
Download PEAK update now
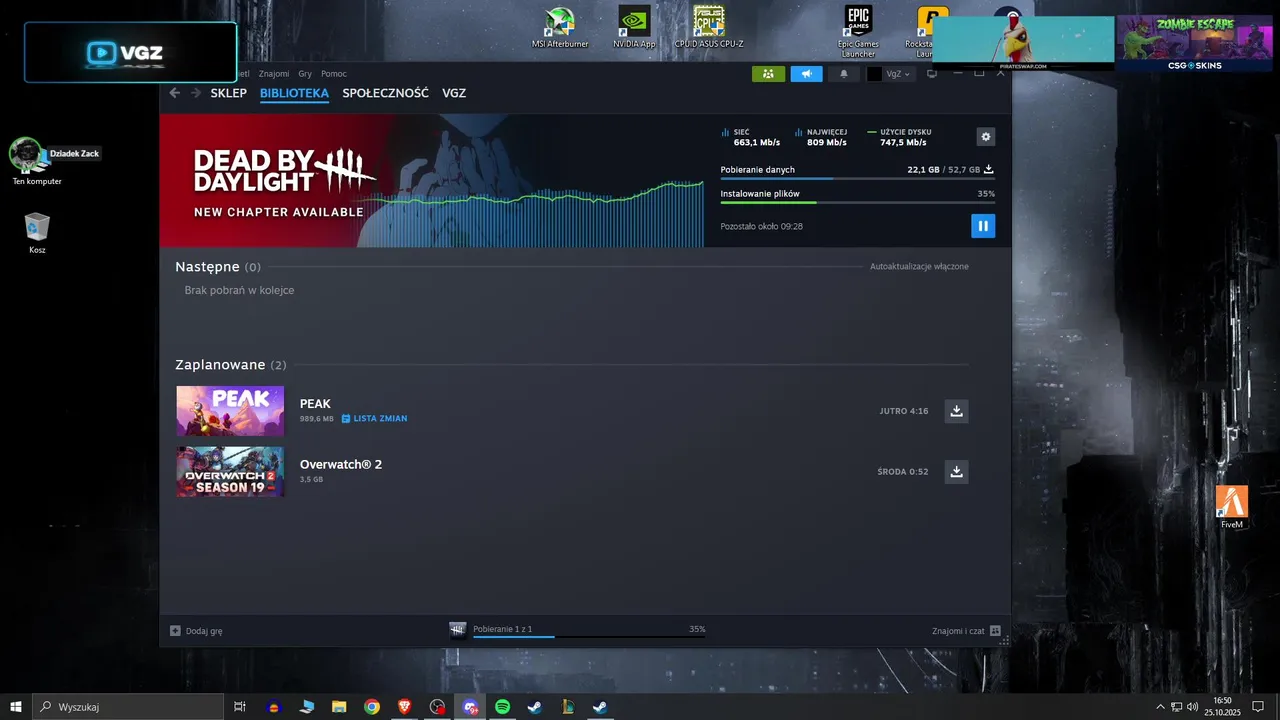pos(956,411)
